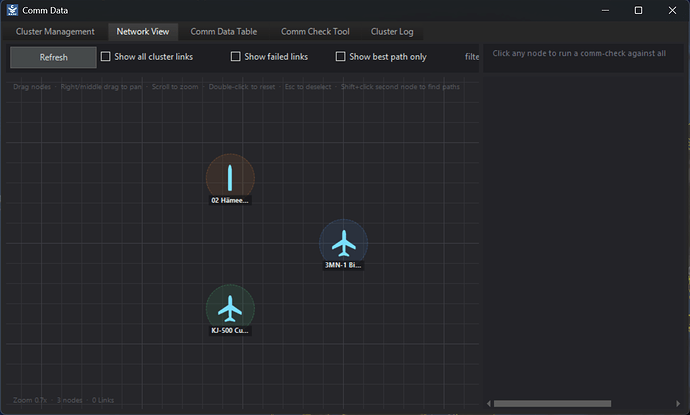Click the 'Zoom 0.7x' status text
The image size is (690, 415).
click(30, 400)
